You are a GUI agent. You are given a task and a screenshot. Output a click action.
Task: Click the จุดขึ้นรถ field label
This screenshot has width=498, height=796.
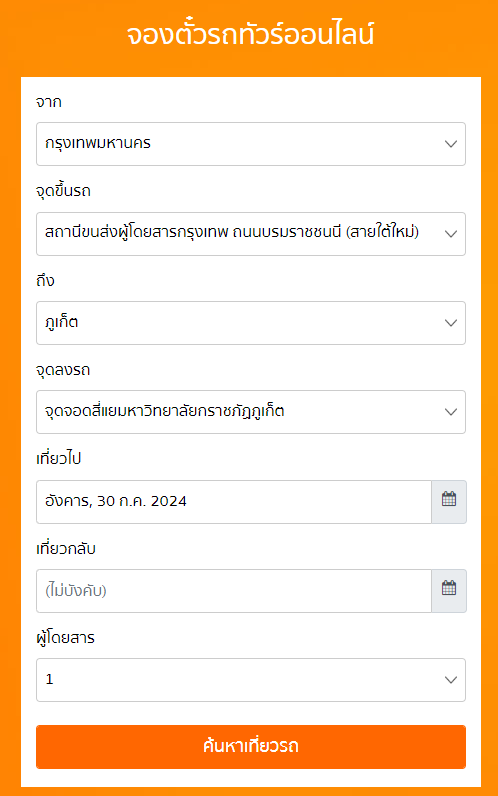point(63,191)
